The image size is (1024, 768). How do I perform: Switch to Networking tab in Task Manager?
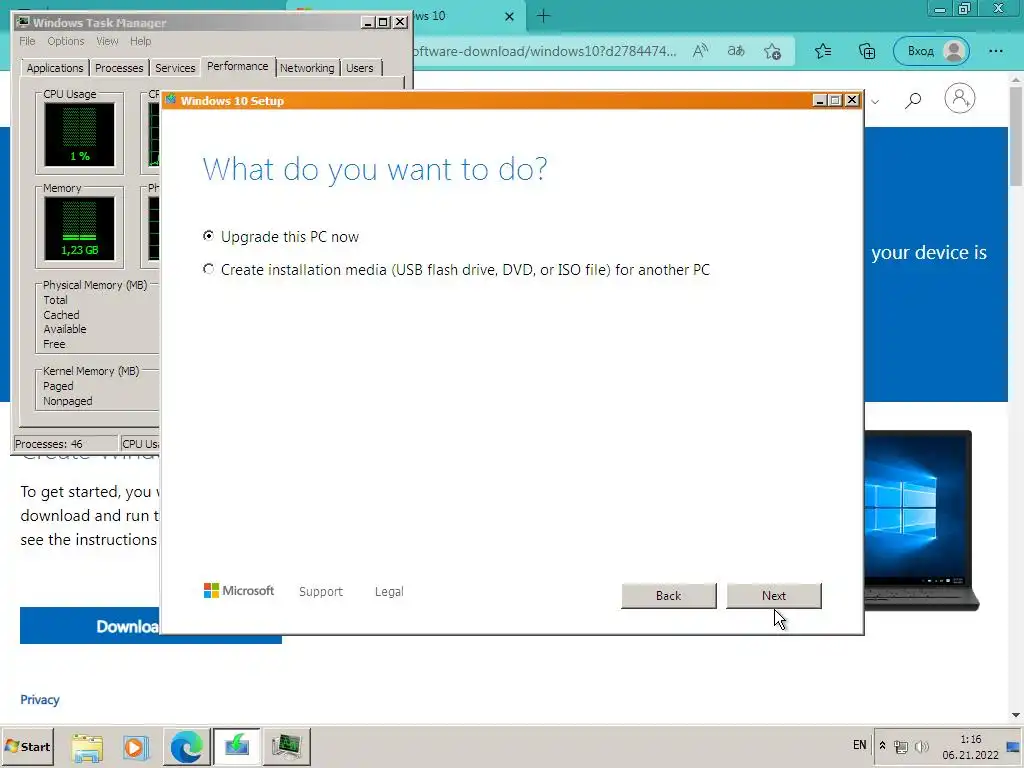click(307, 68)
